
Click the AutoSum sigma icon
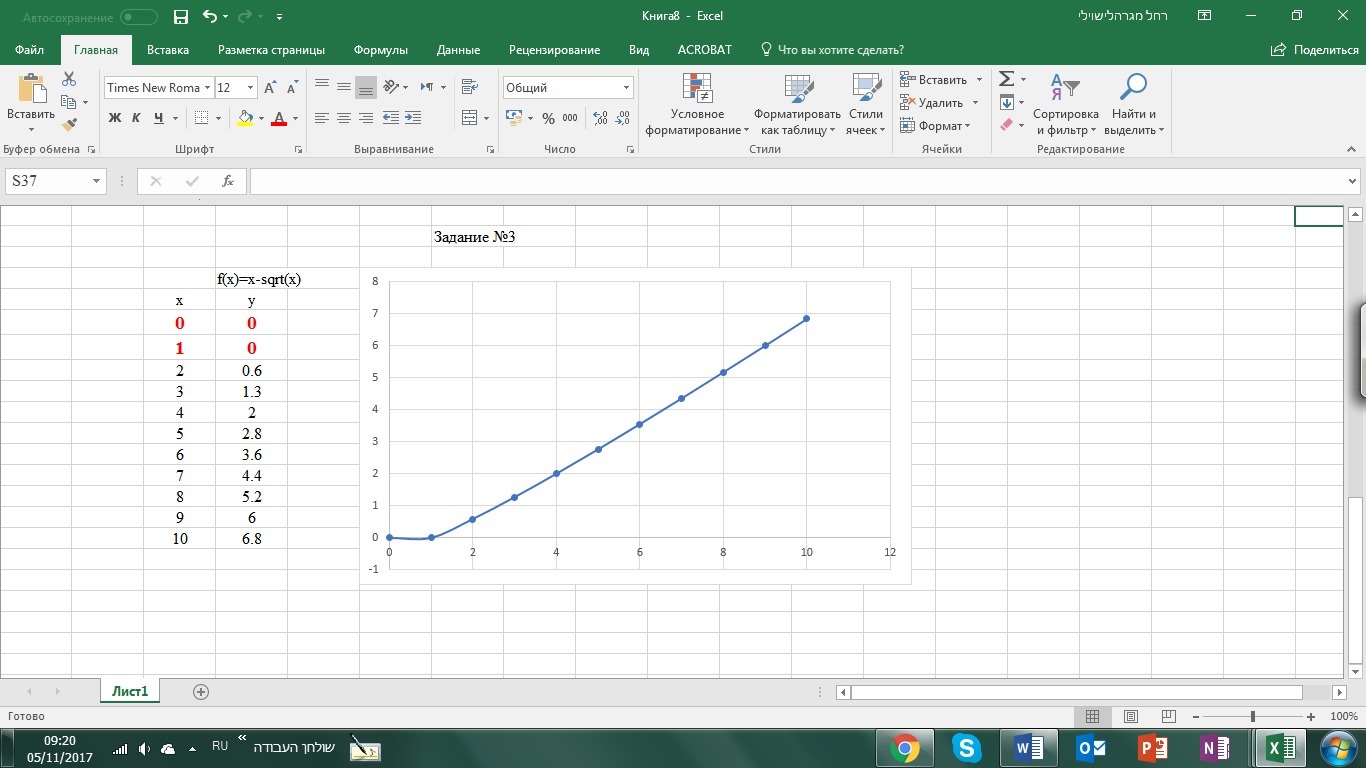(x=1007, y=79)
